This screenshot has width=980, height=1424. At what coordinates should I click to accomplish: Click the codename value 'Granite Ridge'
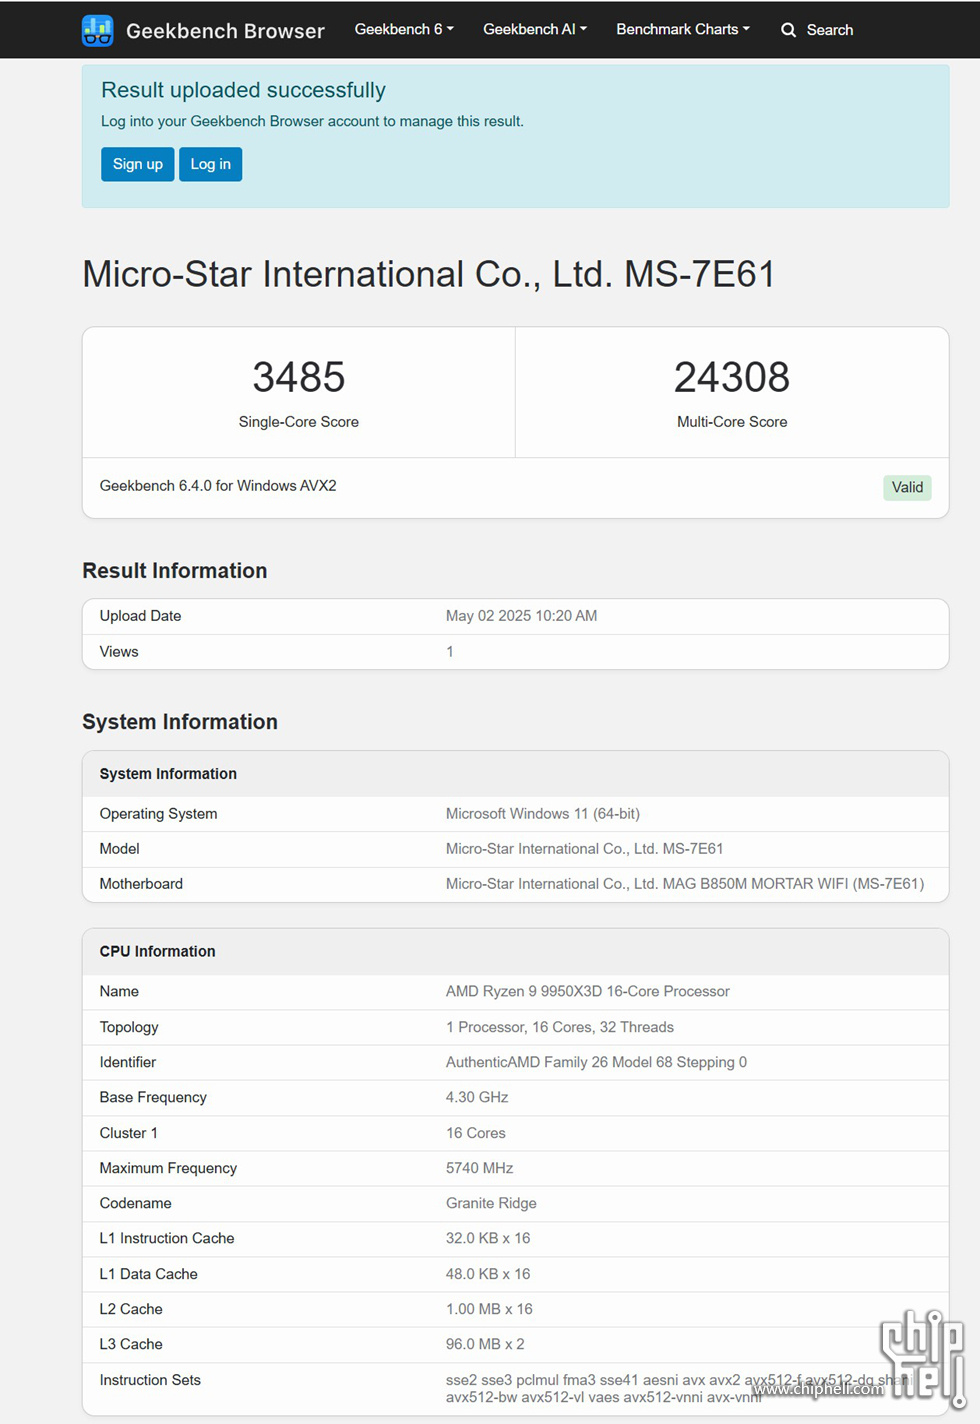(491, 1203)
